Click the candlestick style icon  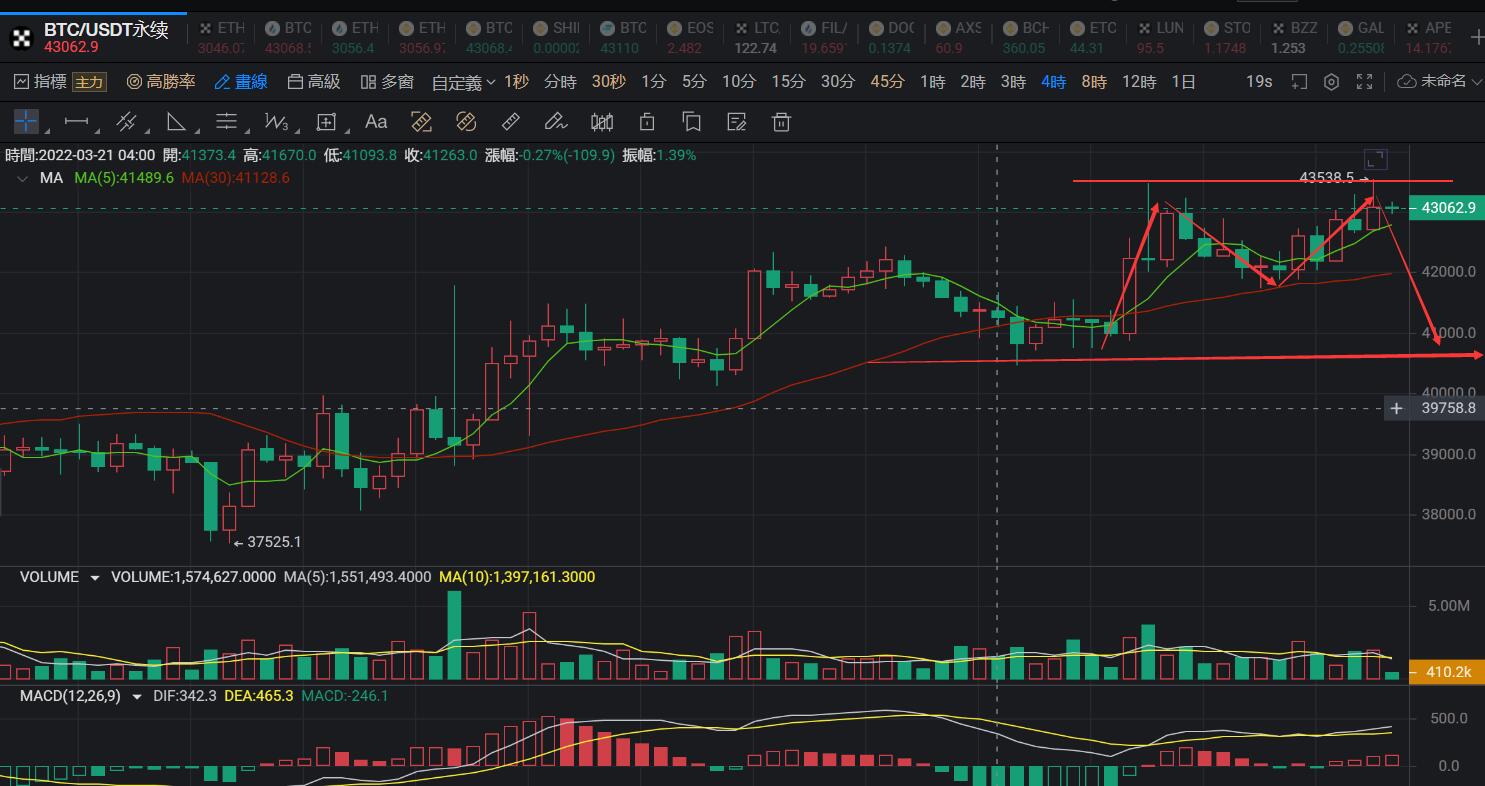tap(602, 122)
